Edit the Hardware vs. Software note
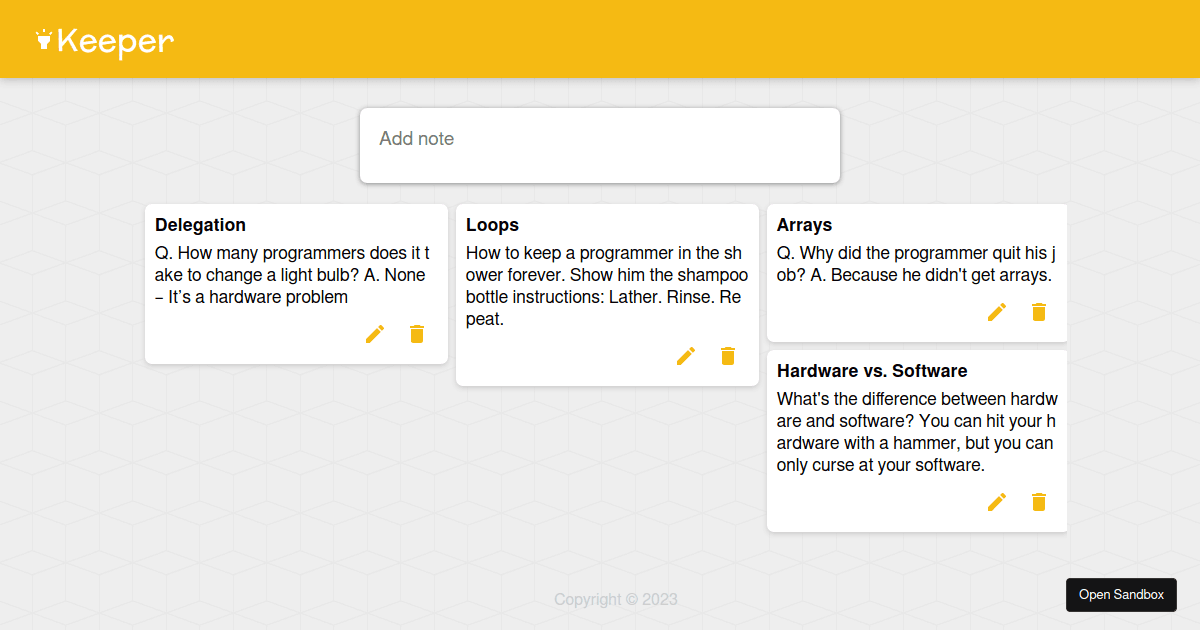Screen dimensions: 1200x630 [x=996, y=502]
